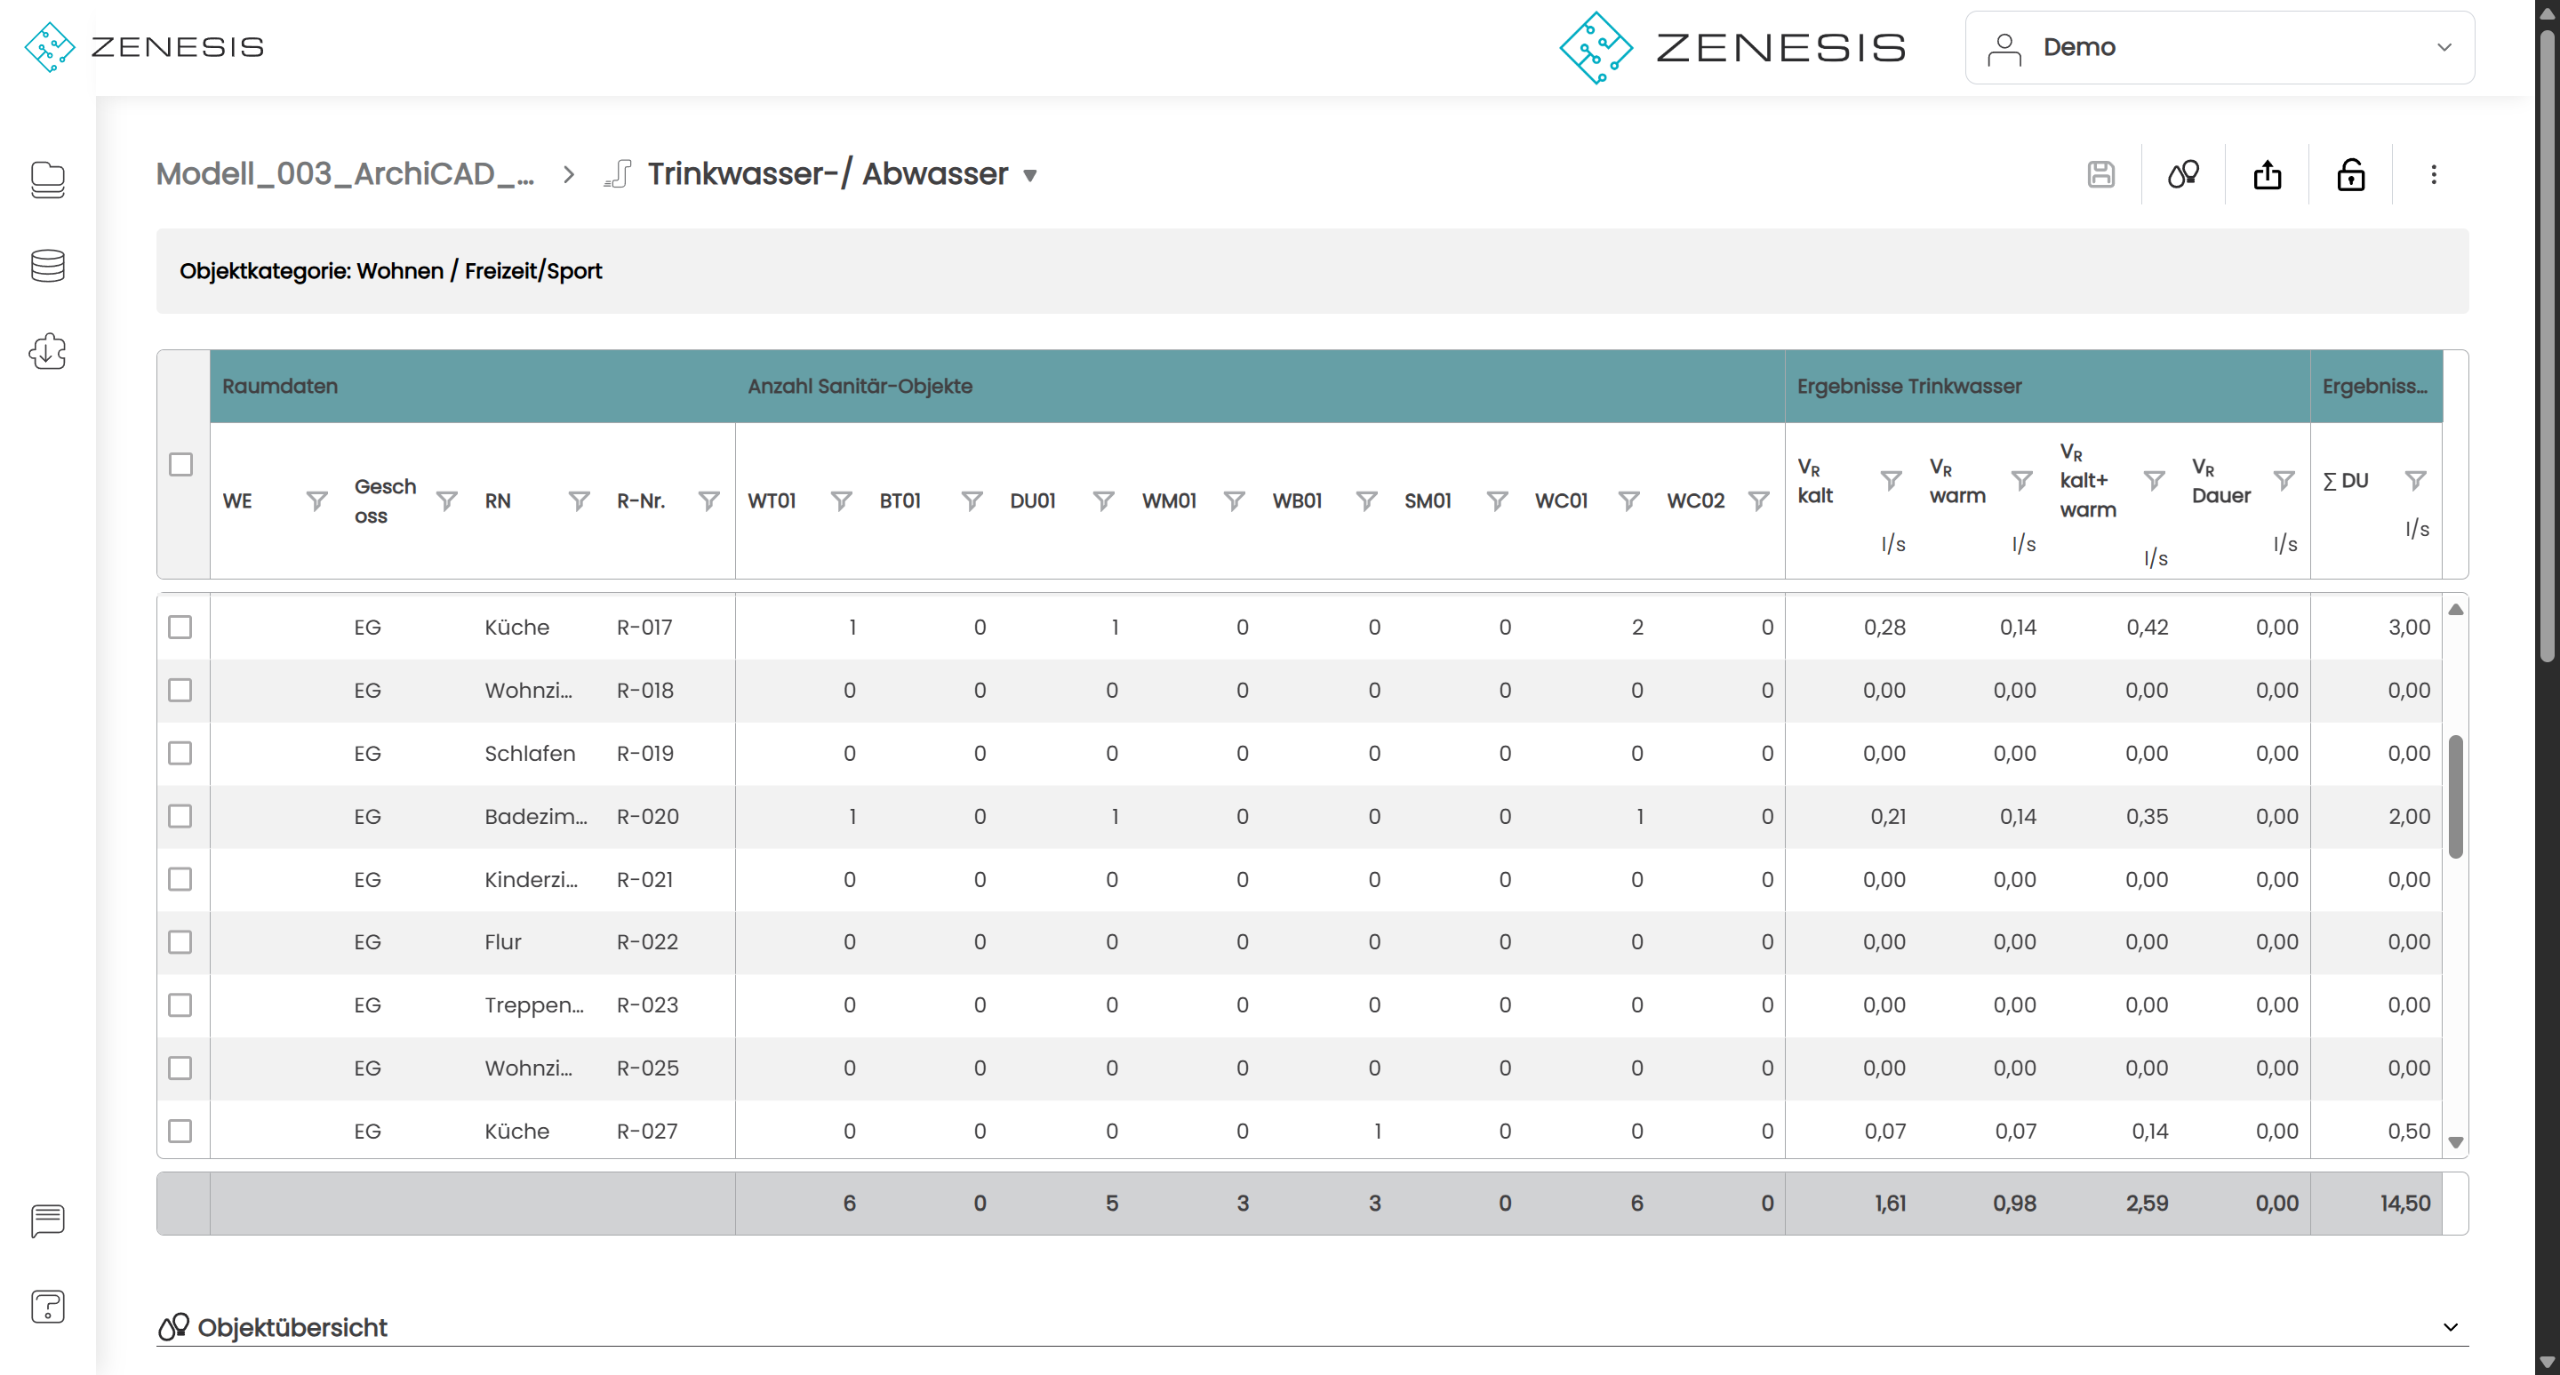Expand the Objektübersicht section
The height and width of the screenshot is (1375, 2560).
2450,1327
